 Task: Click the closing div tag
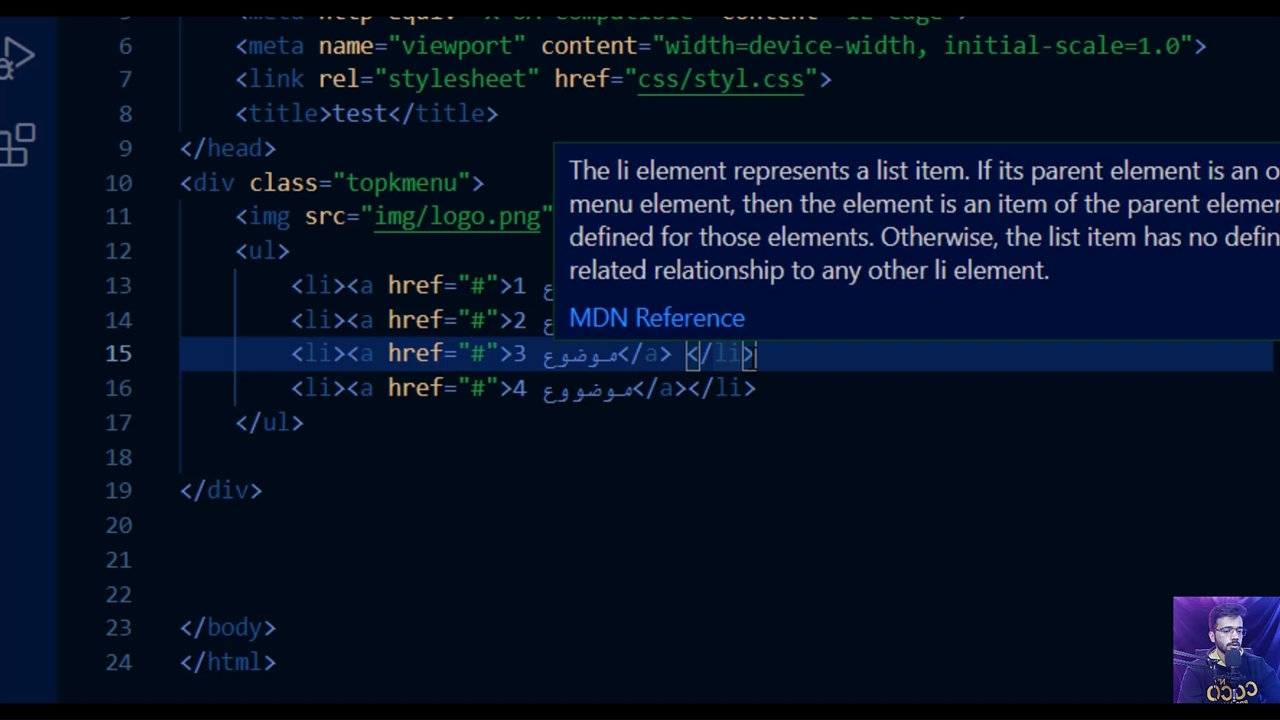click(221, 491)
